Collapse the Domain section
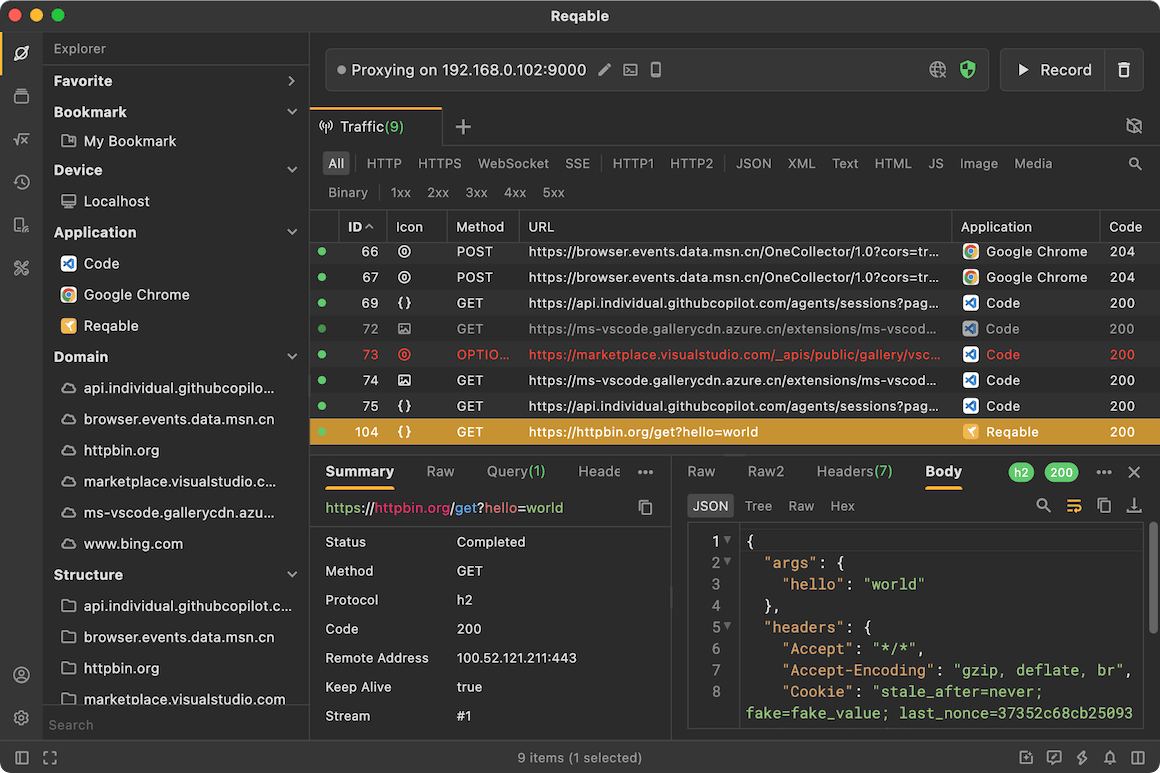1160x773 pixels. (291, 357)
